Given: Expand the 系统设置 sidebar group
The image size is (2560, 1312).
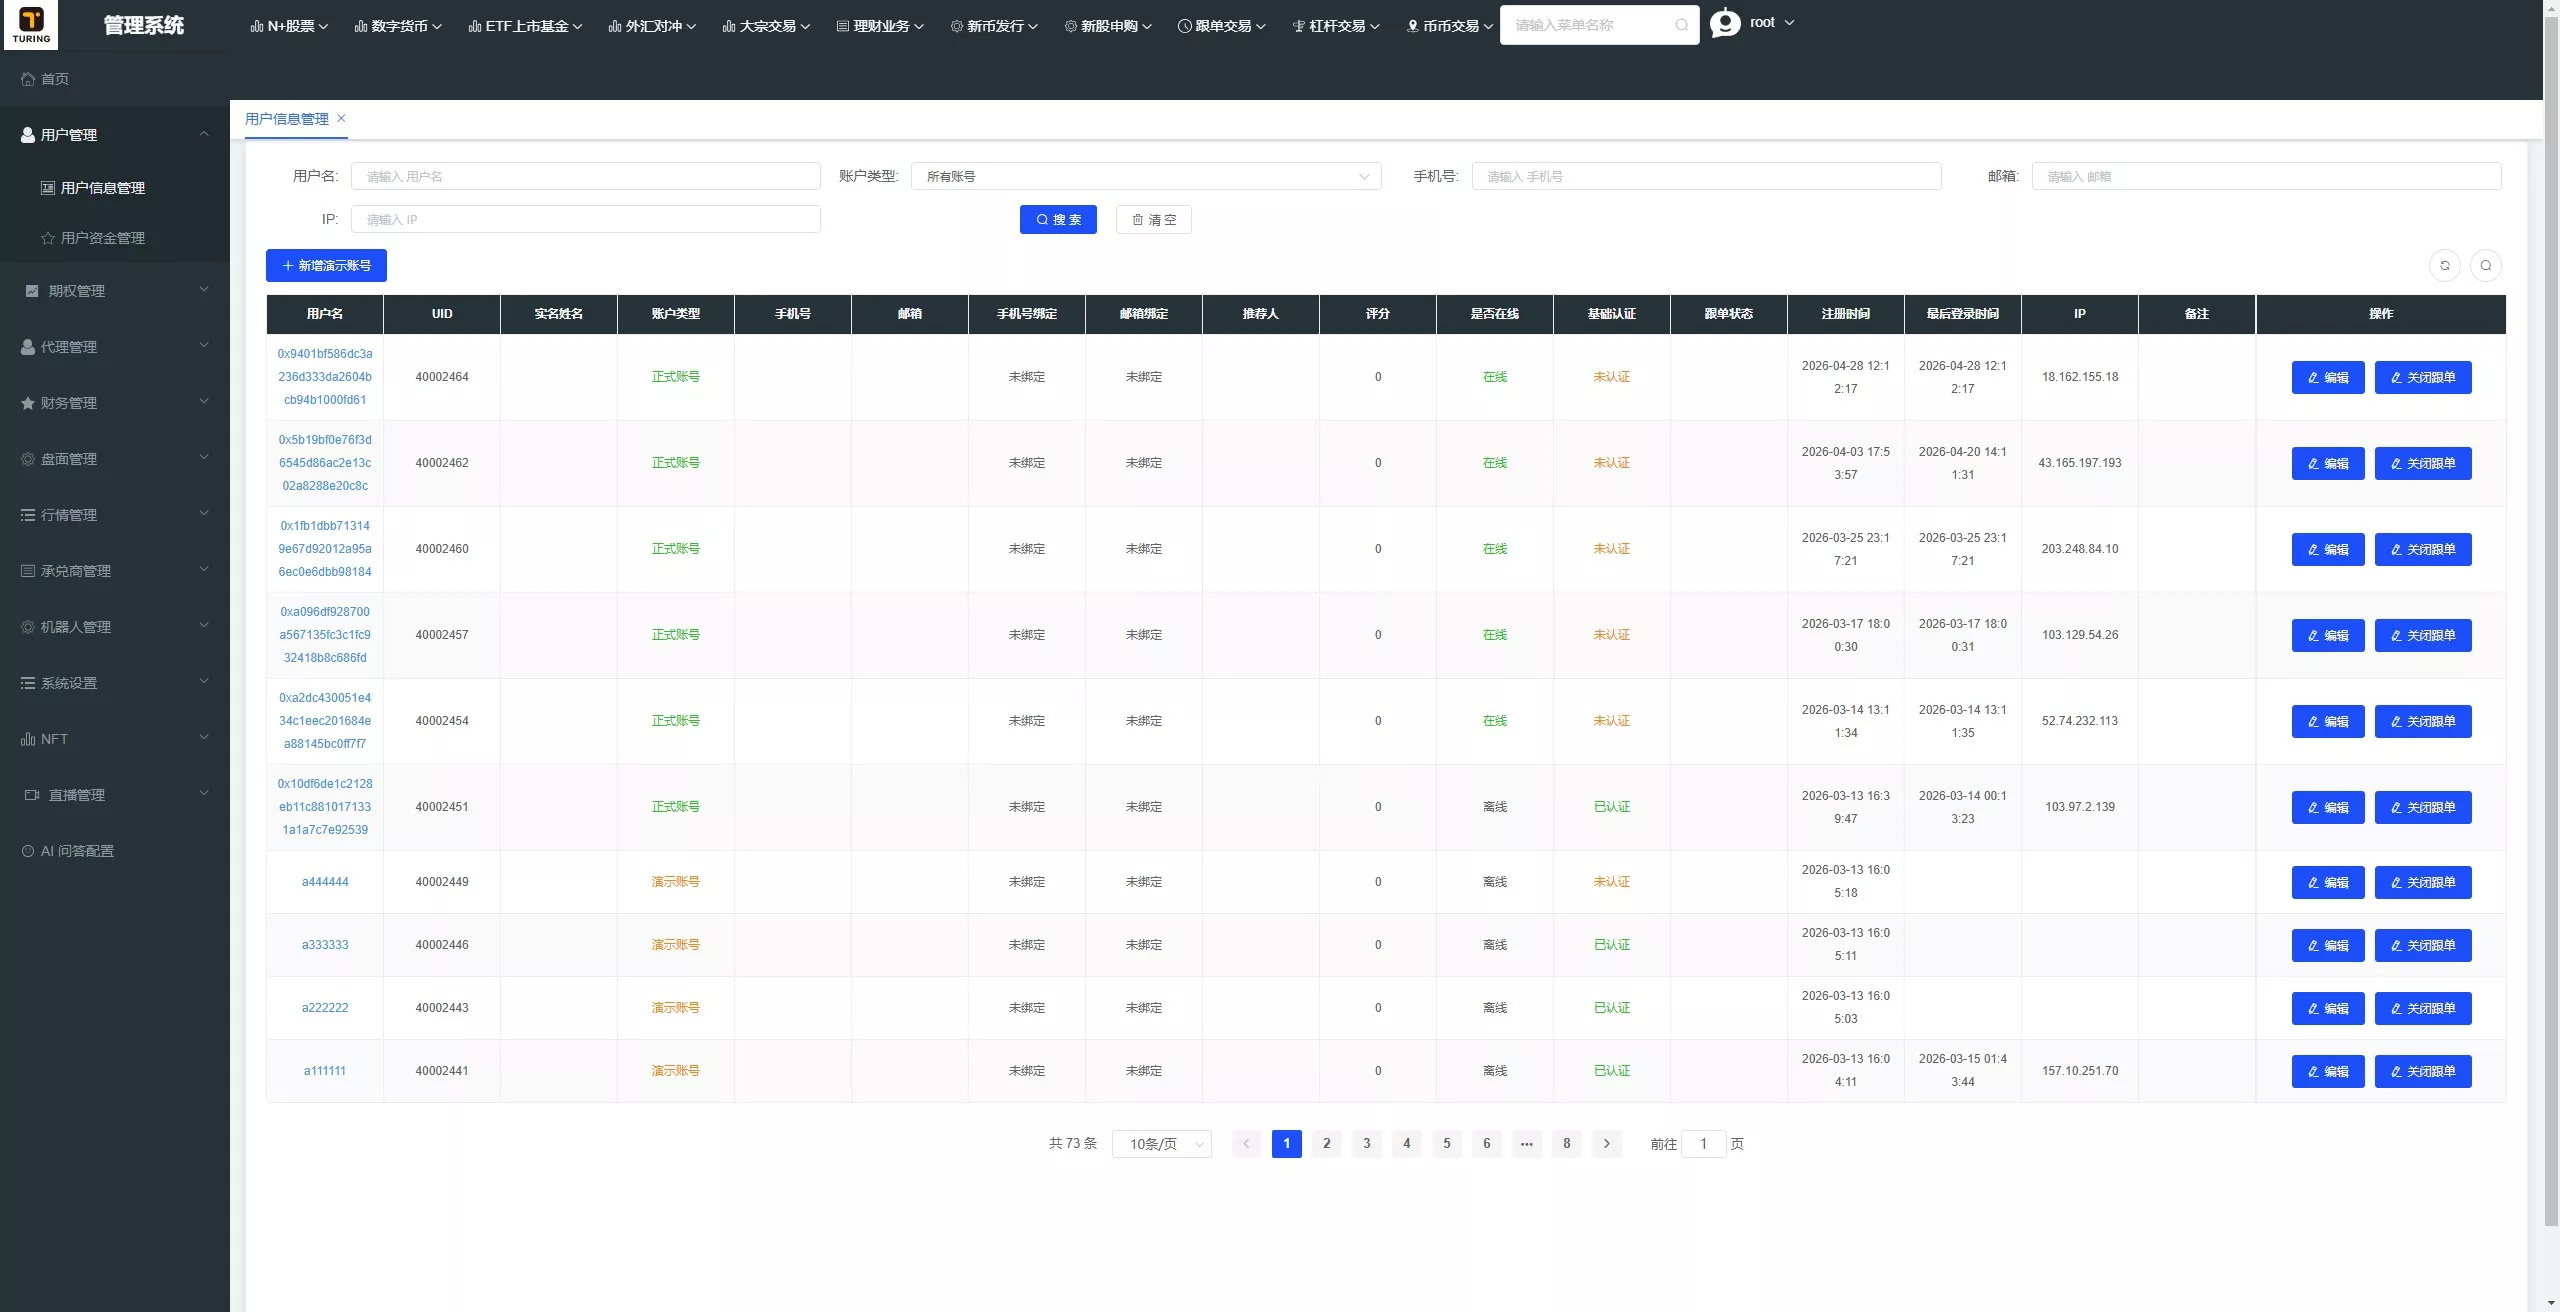Looking at the screenshot, I should 115,683.
